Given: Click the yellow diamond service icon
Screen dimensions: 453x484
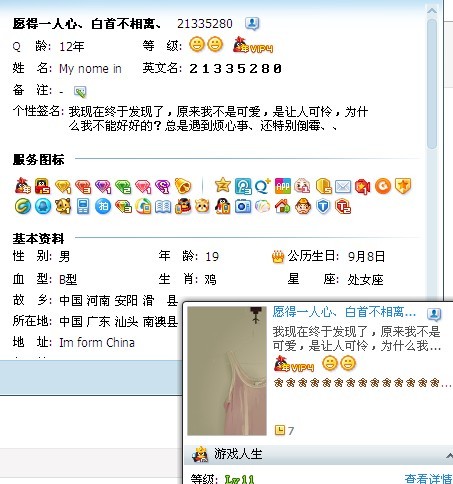Looking at the screenshot, I should [x=63, y=186].
